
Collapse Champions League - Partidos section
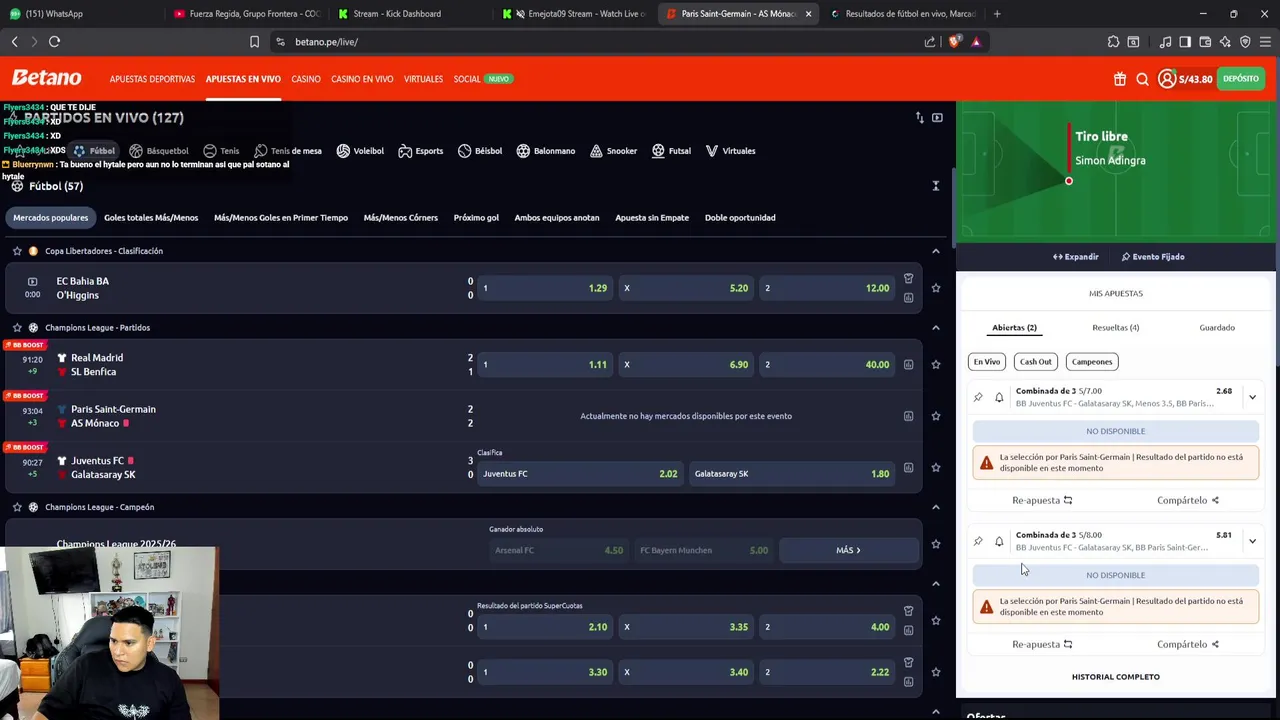936,328
